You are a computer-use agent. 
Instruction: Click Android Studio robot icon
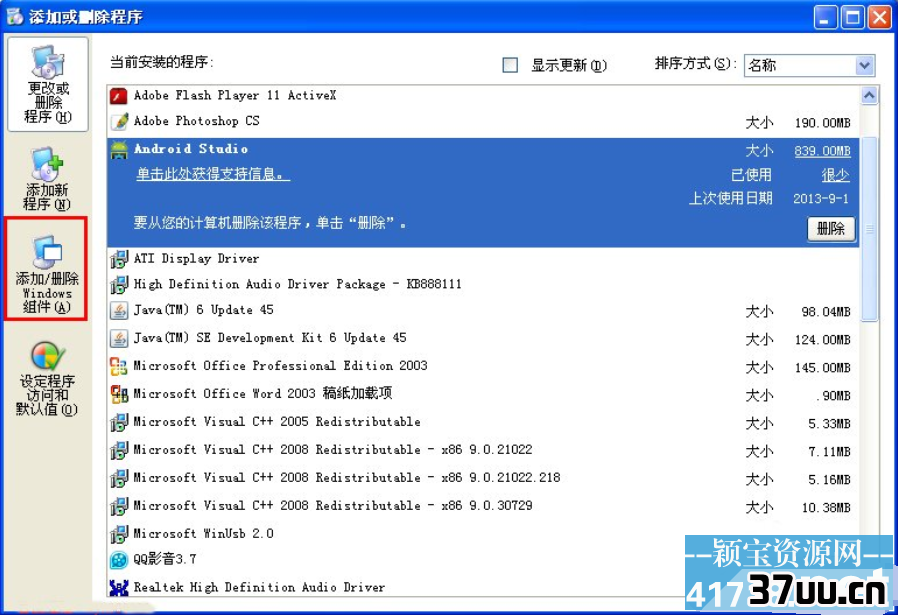point(119,149)
